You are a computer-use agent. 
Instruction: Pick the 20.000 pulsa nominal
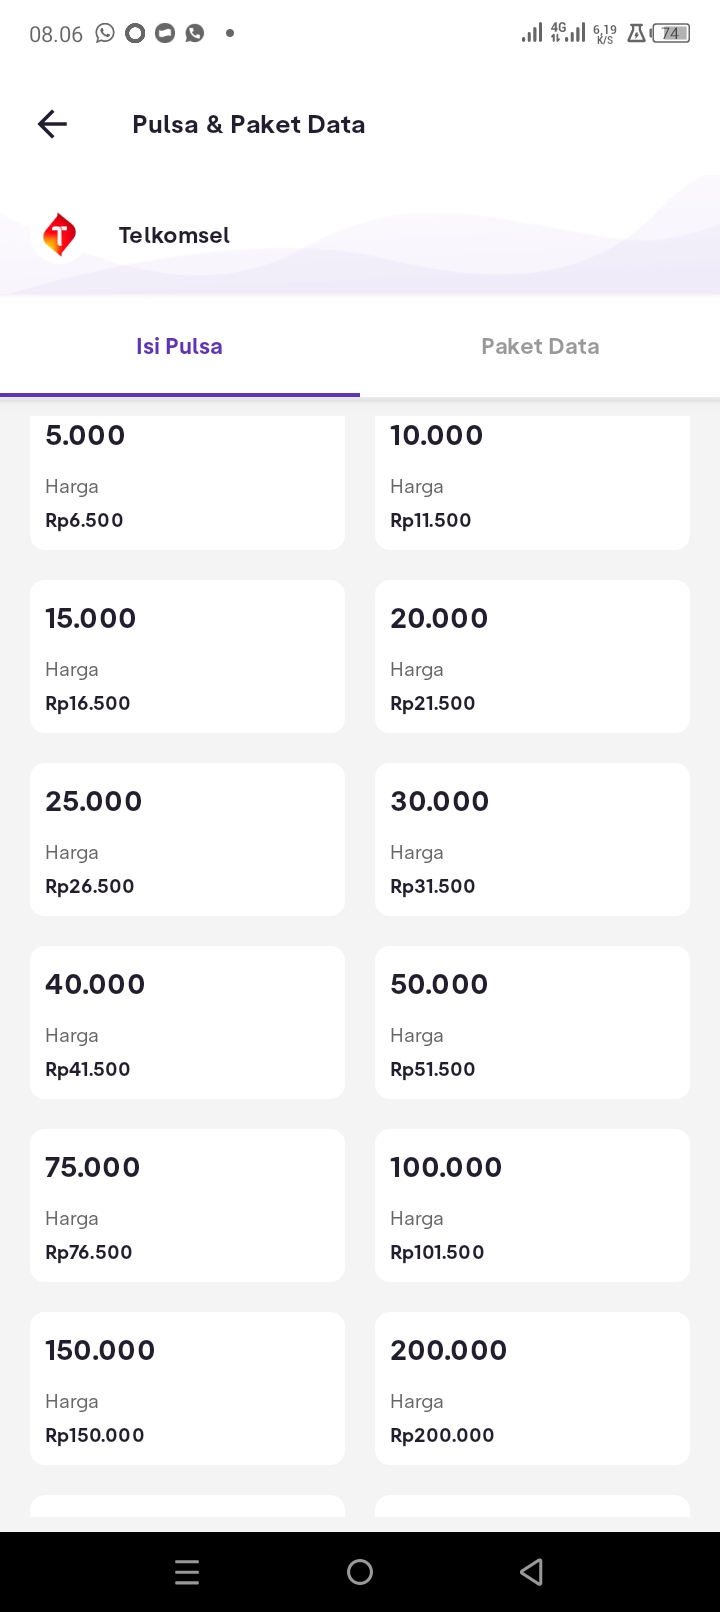[x=532, y=657]
